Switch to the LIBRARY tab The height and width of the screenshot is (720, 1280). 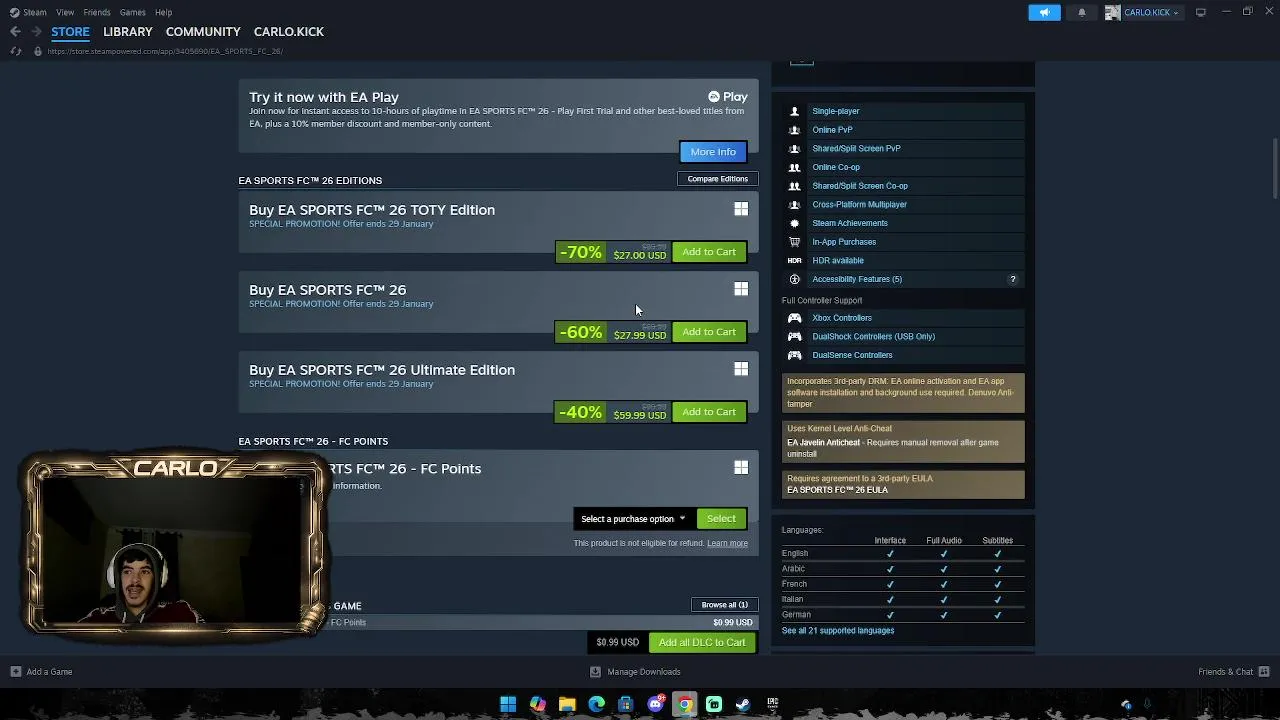[x=128, y=32]
